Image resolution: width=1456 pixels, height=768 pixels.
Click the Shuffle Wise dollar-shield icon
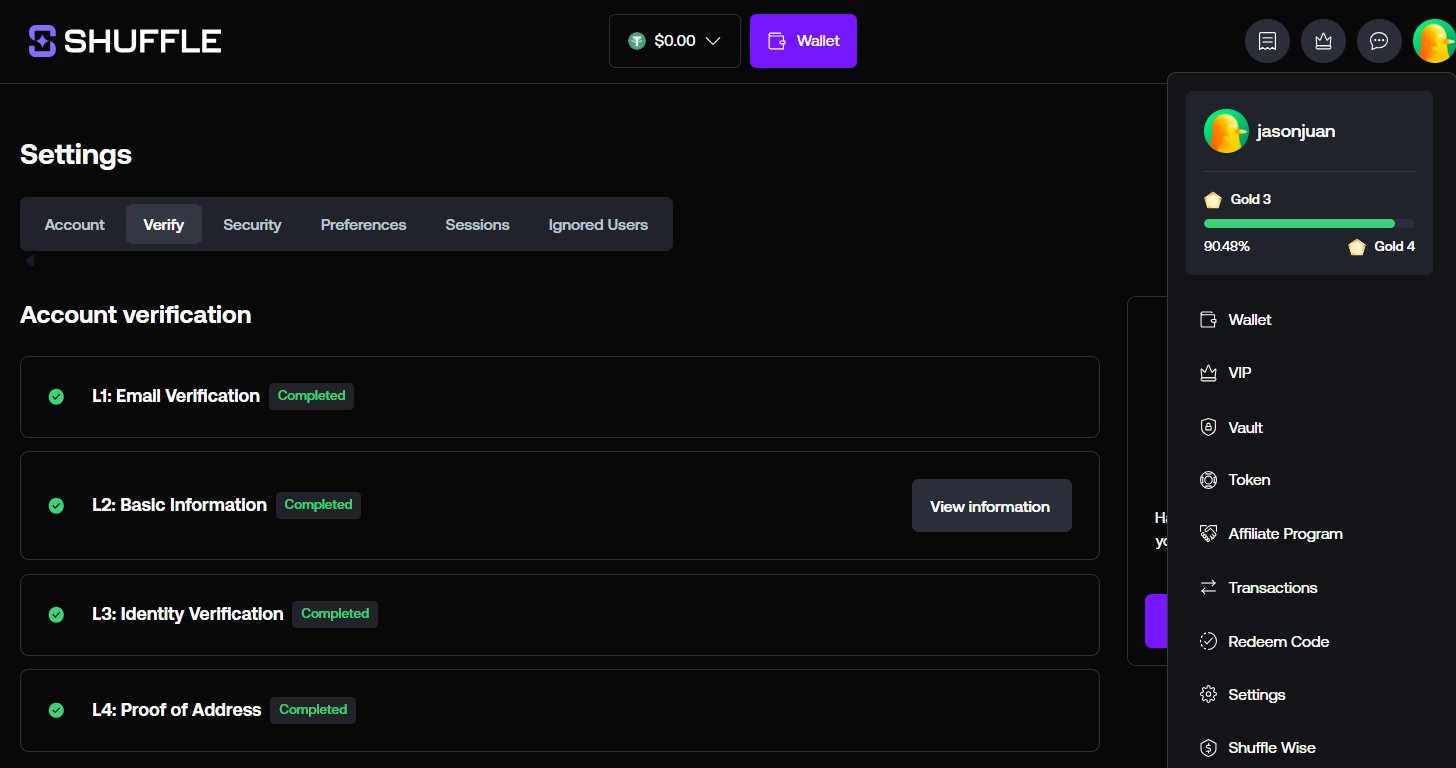click(1208, 748)
